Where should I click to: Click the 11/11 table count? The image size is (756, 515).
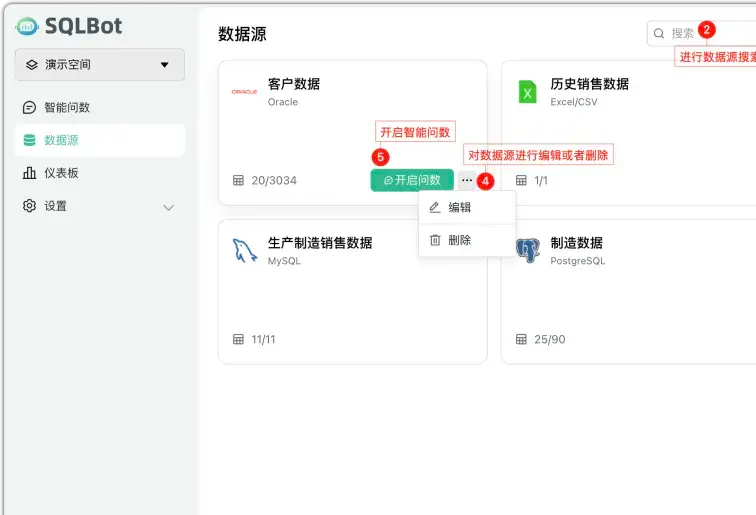coord(263,339)
